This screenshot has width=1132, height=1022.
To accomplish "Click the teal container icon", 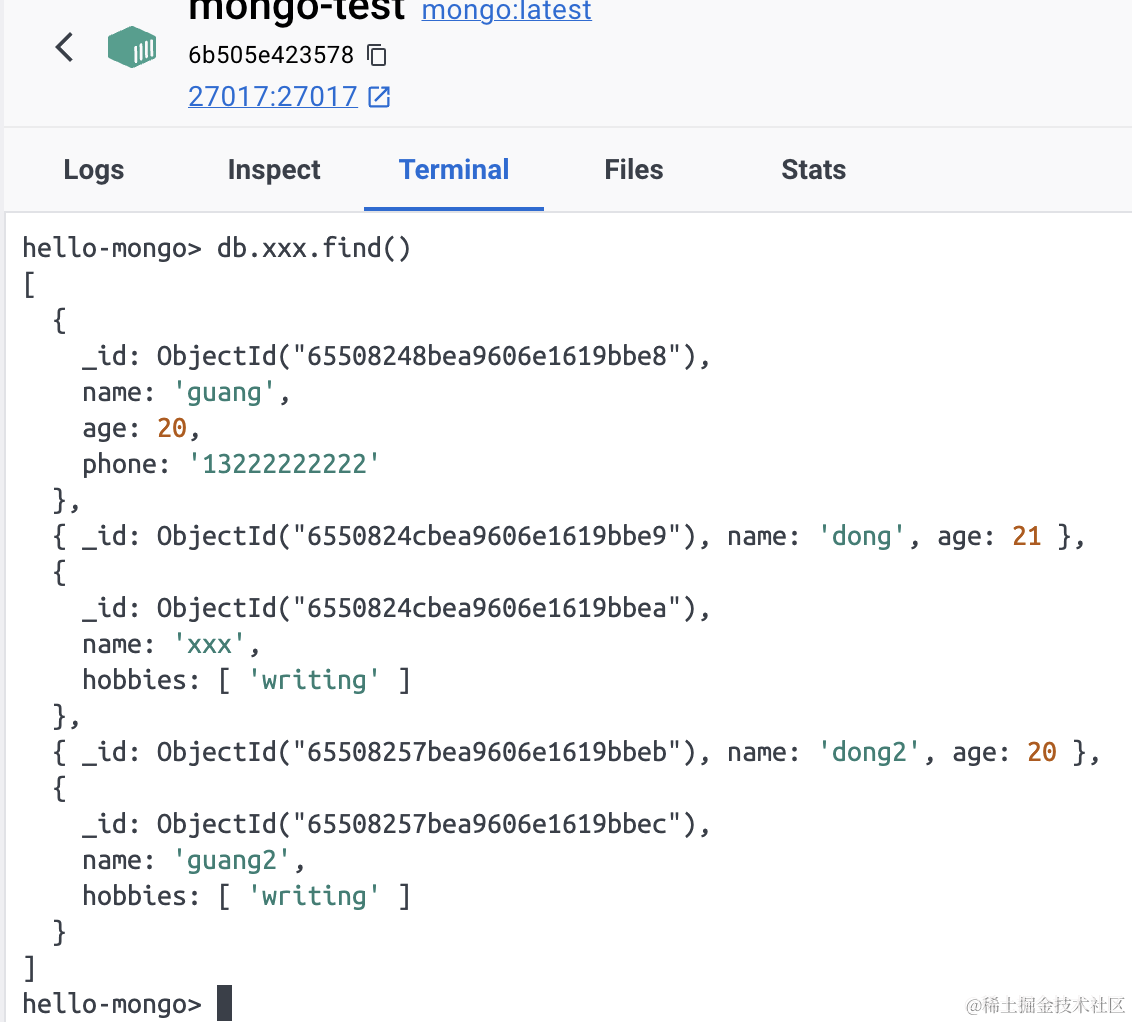I will 132,47.
